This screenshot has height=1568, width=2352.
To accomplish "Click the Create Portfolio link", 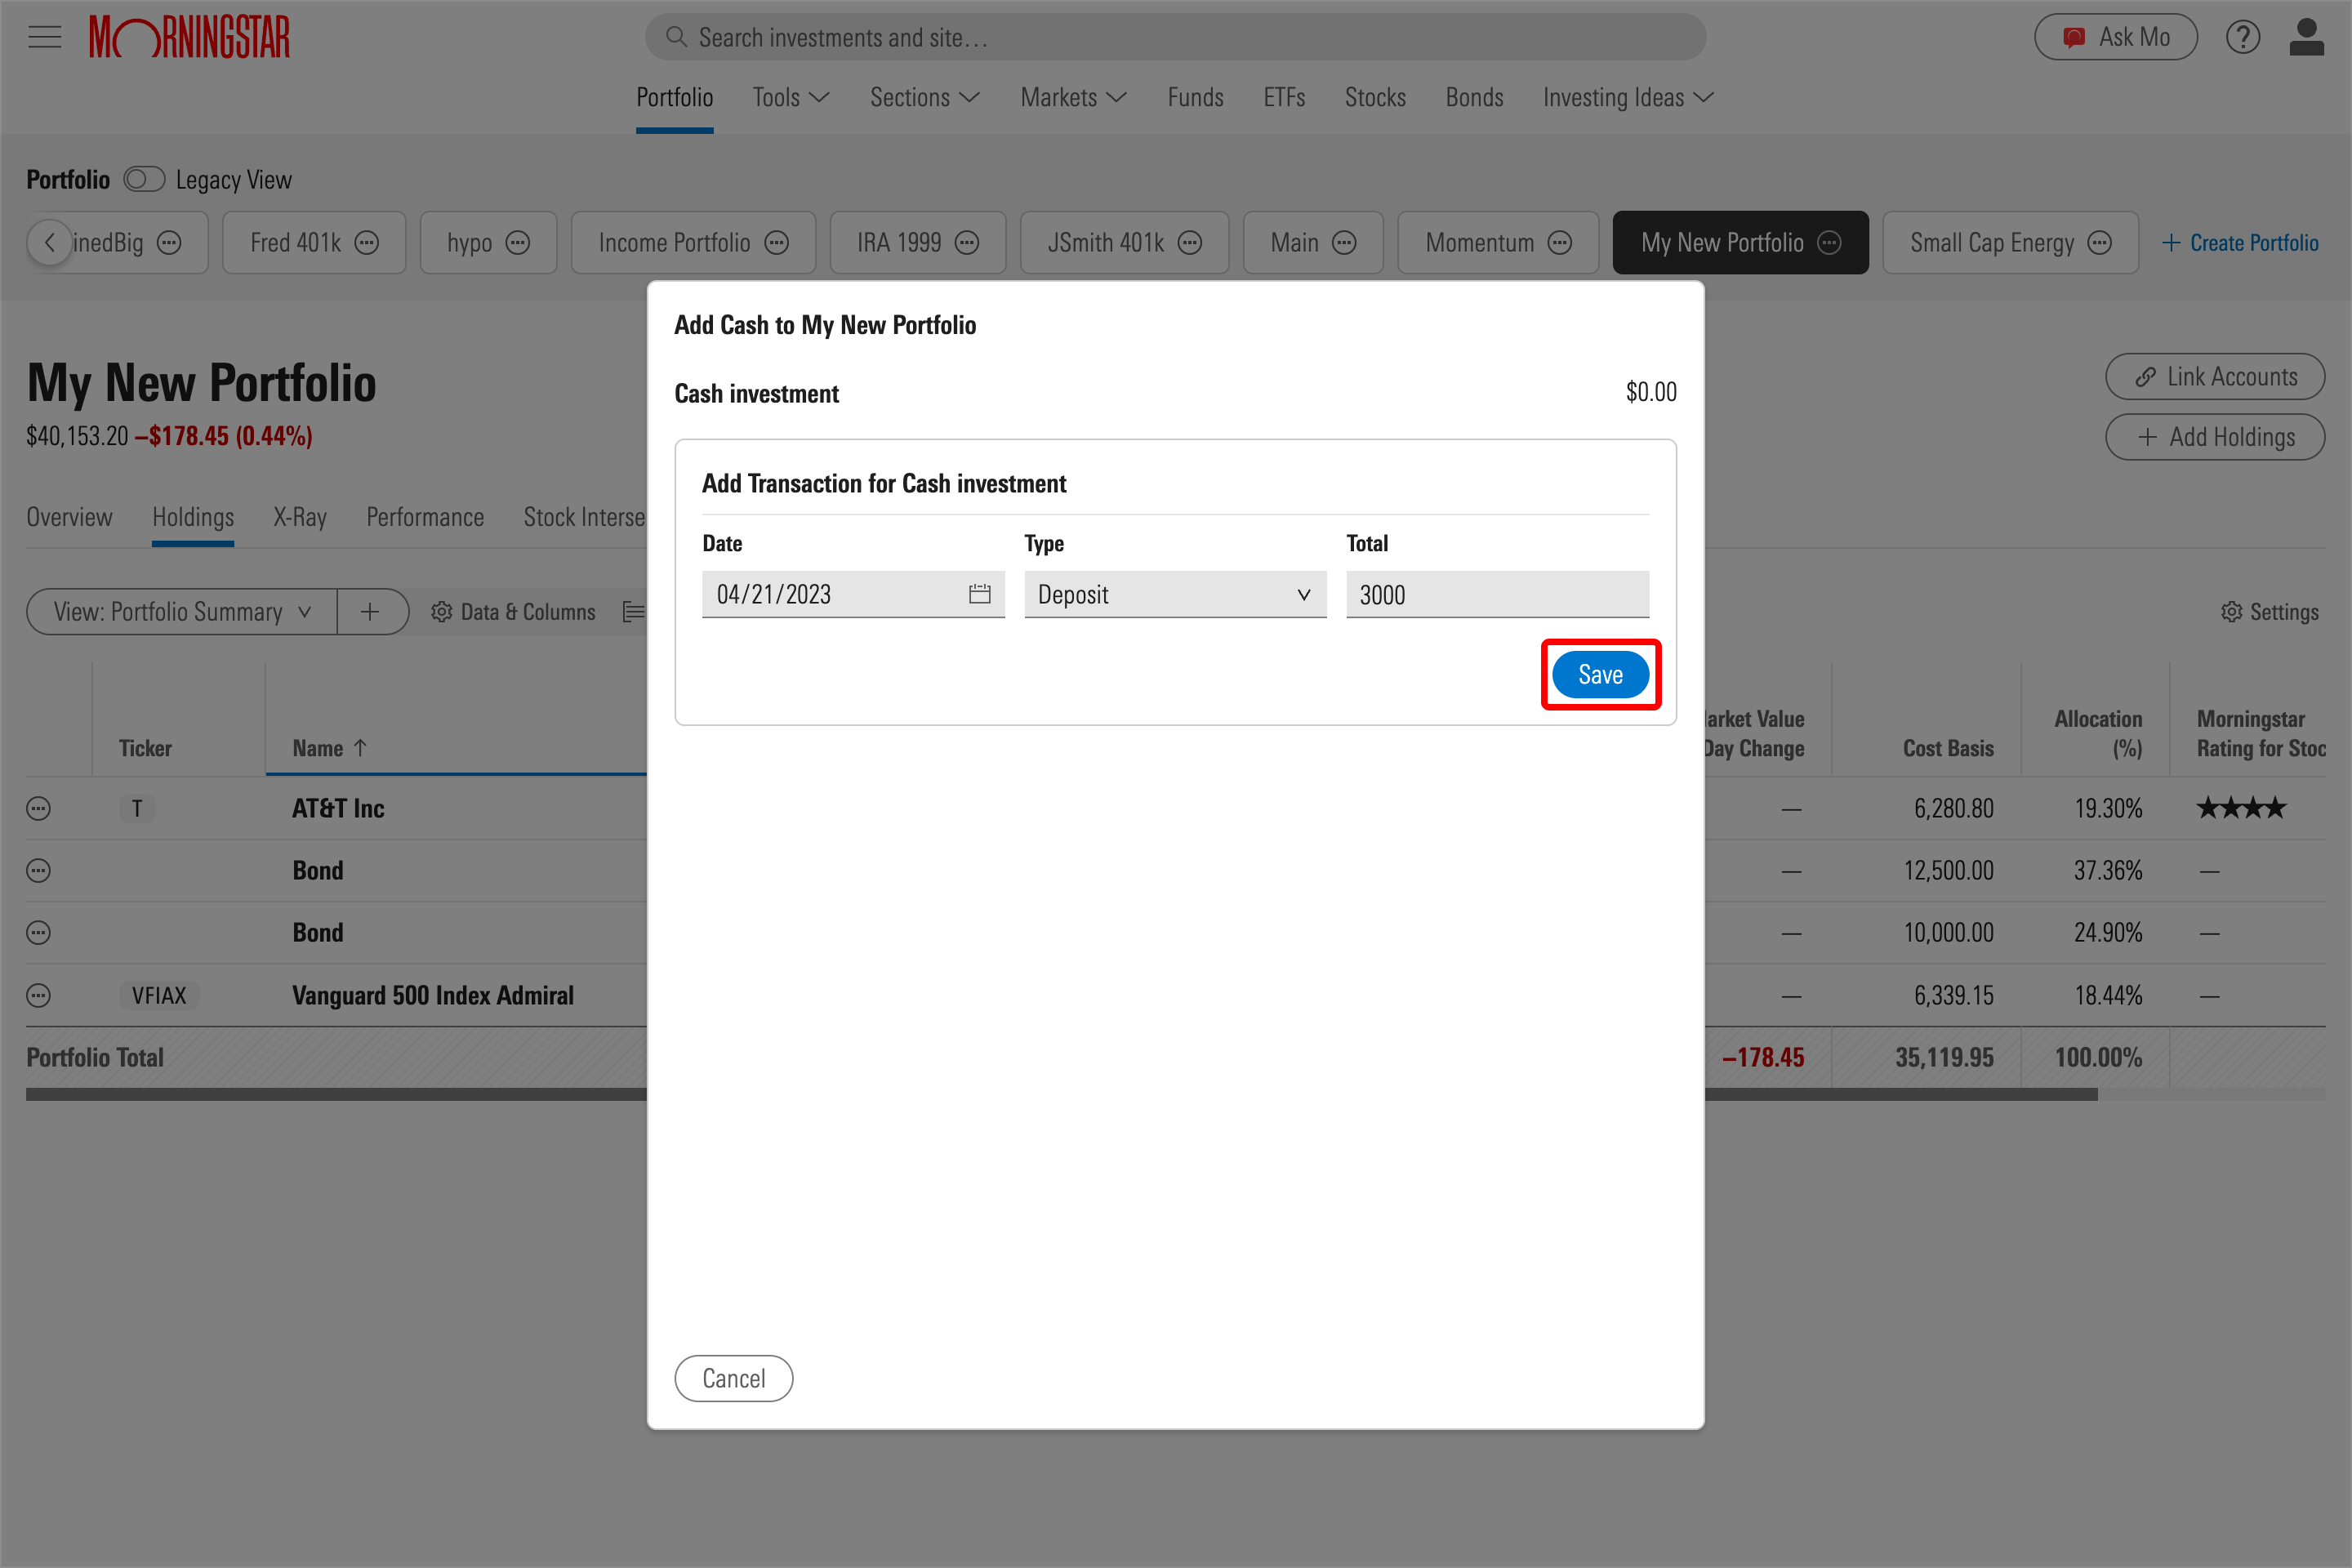I will click(x=2240, y=243).
